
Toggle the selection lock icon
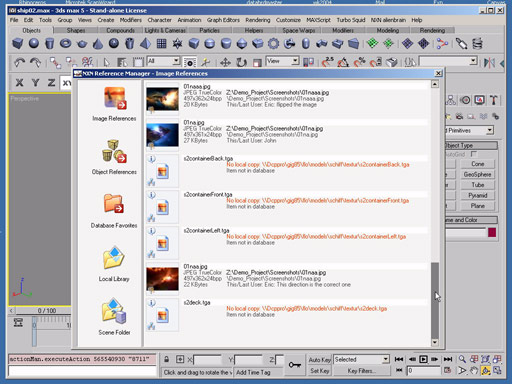point(166,359)
